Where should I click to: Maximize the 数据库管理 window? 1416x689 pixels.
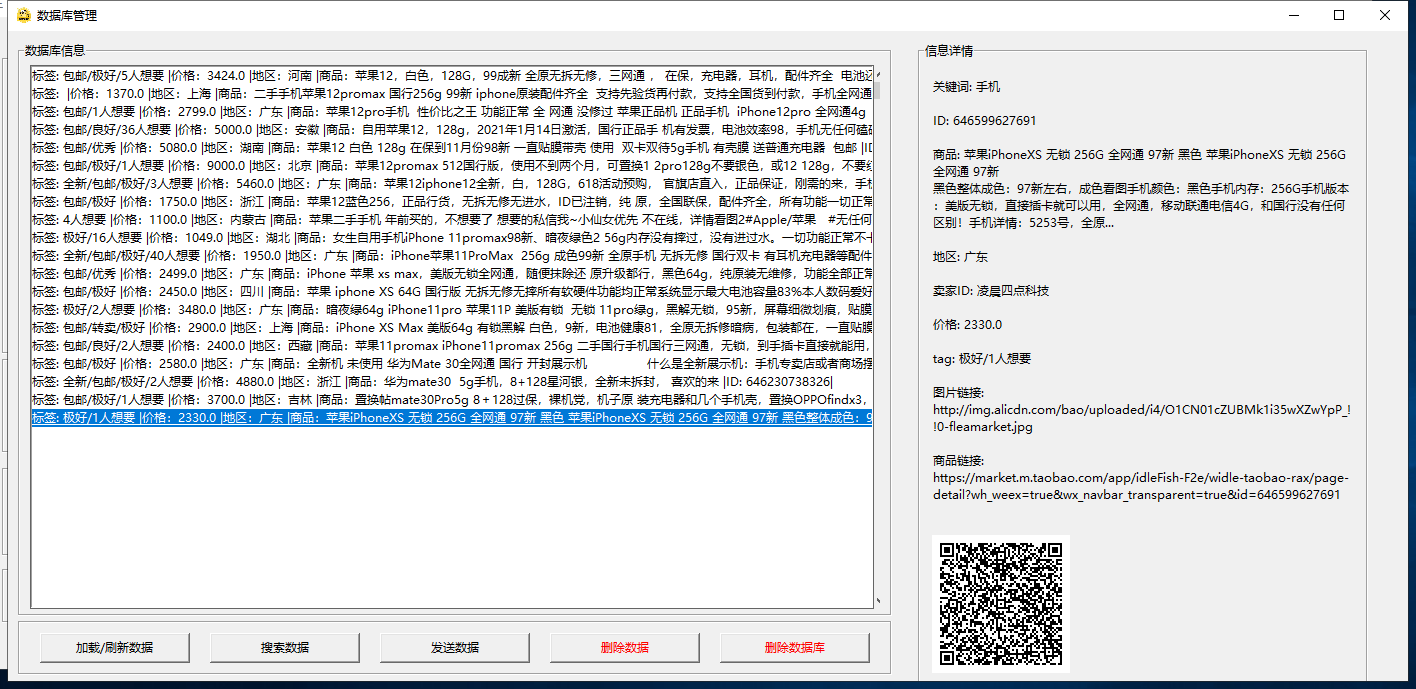pos(1339,15)
